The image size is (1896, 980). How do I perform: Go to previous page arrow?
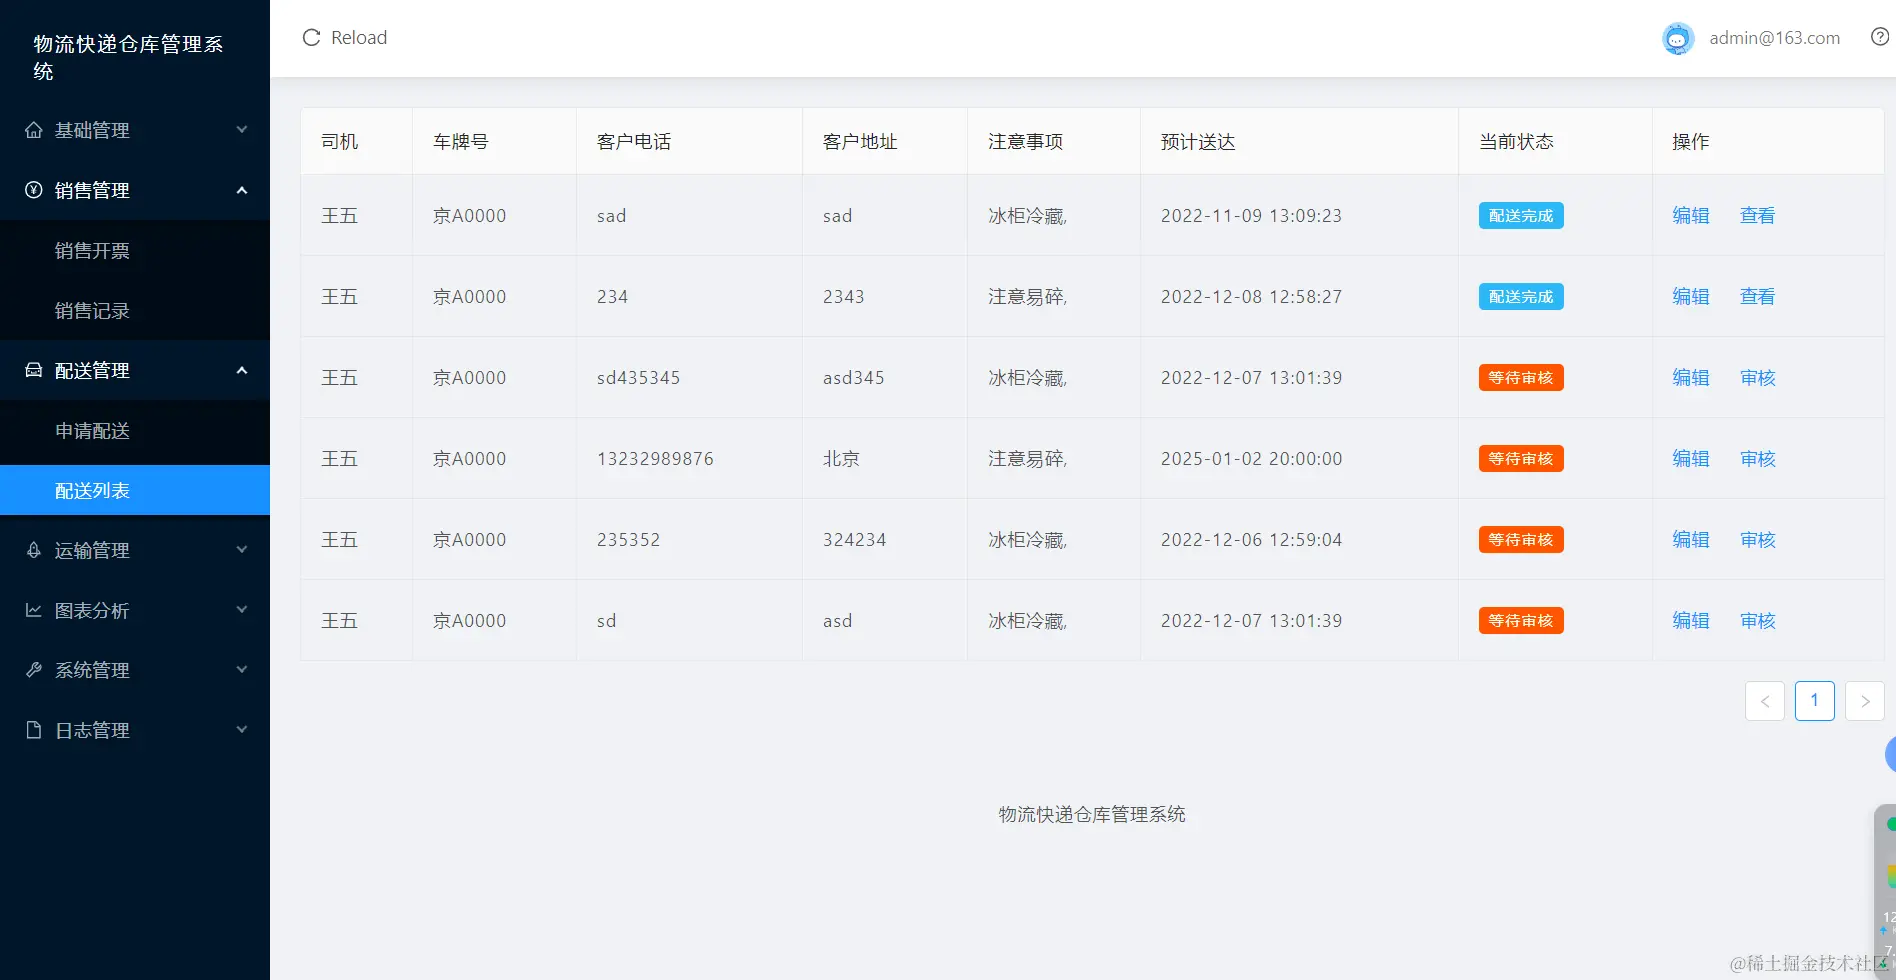(x=1765, y=701)
